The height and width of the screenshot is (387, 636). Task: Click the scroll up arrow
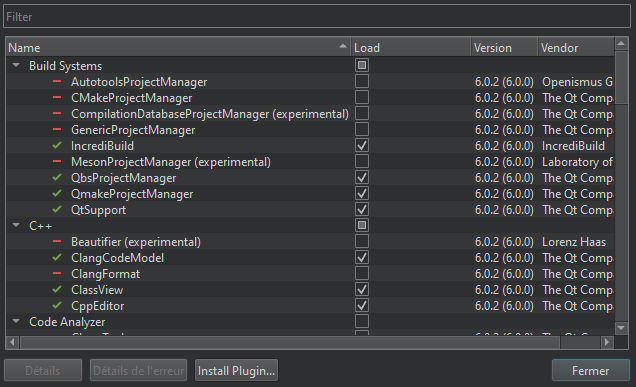(621, 43)
